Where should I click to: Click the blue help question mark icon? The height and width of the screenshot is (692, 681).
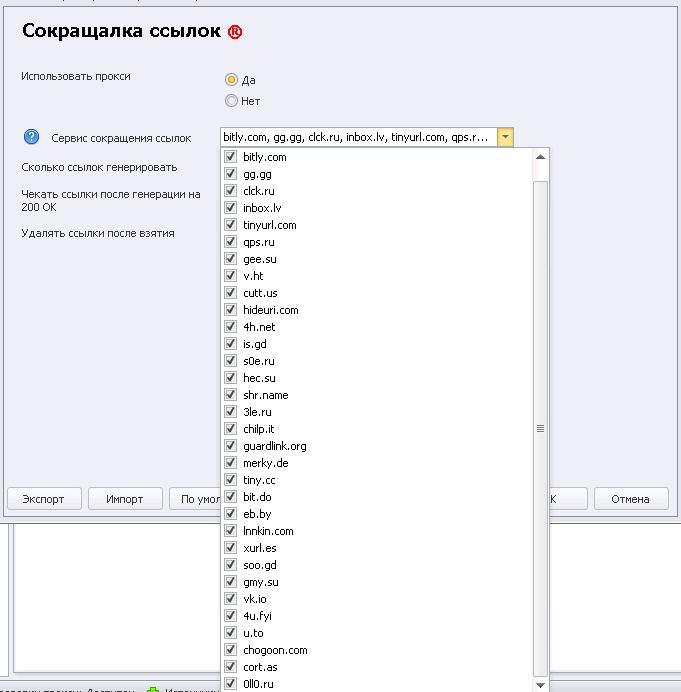click(31, 137)
